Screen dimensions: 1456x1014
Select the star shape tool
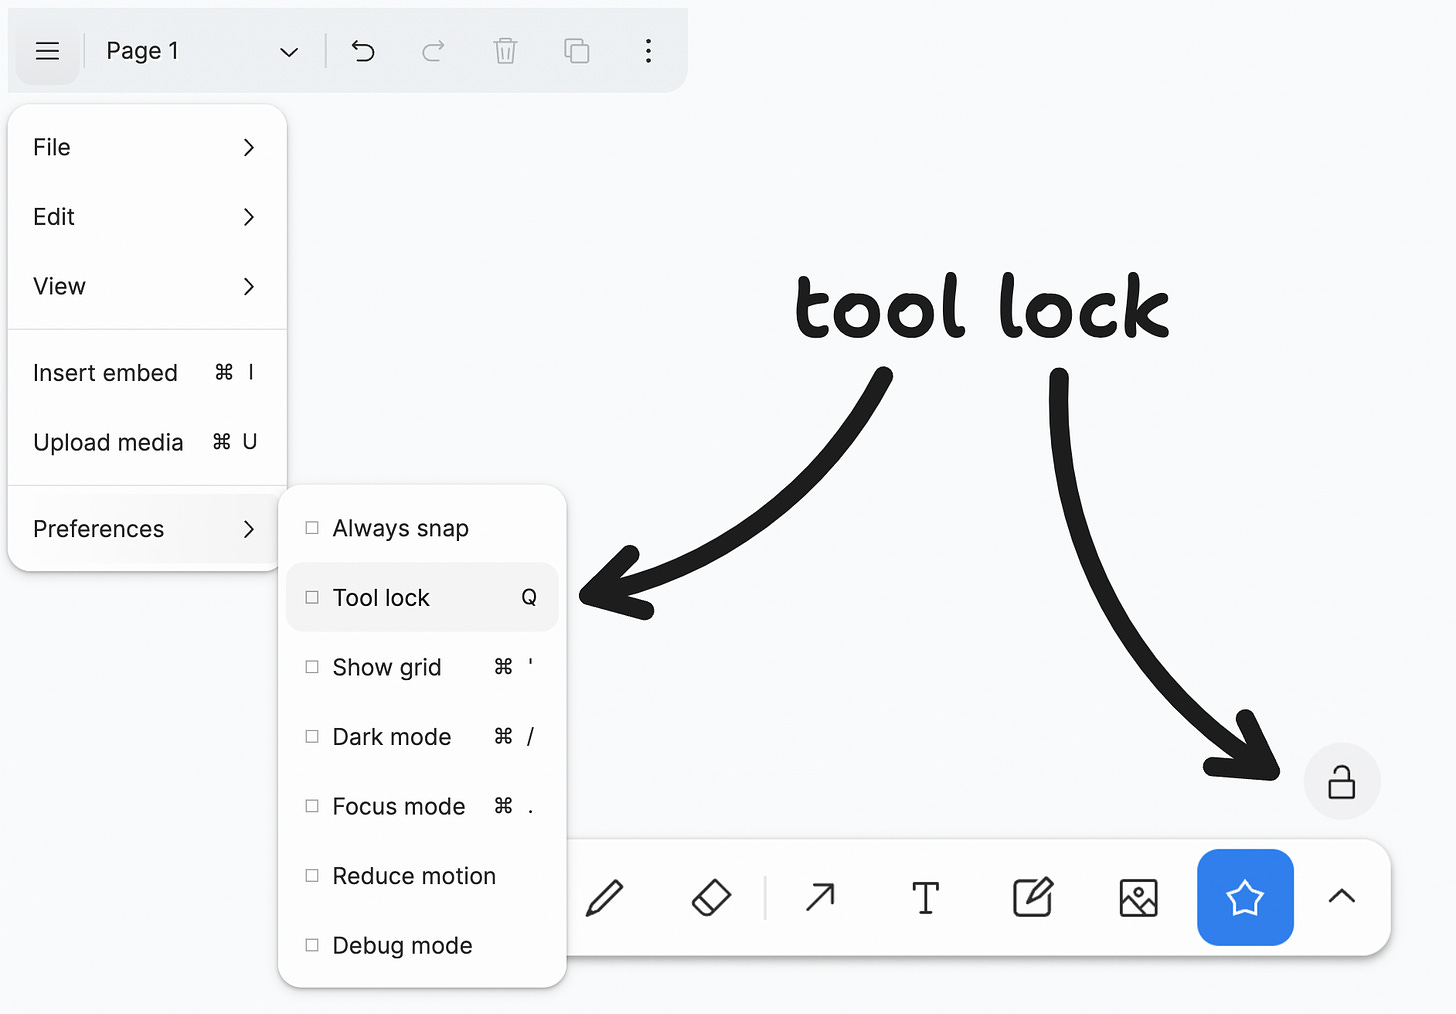point(1245,898)
